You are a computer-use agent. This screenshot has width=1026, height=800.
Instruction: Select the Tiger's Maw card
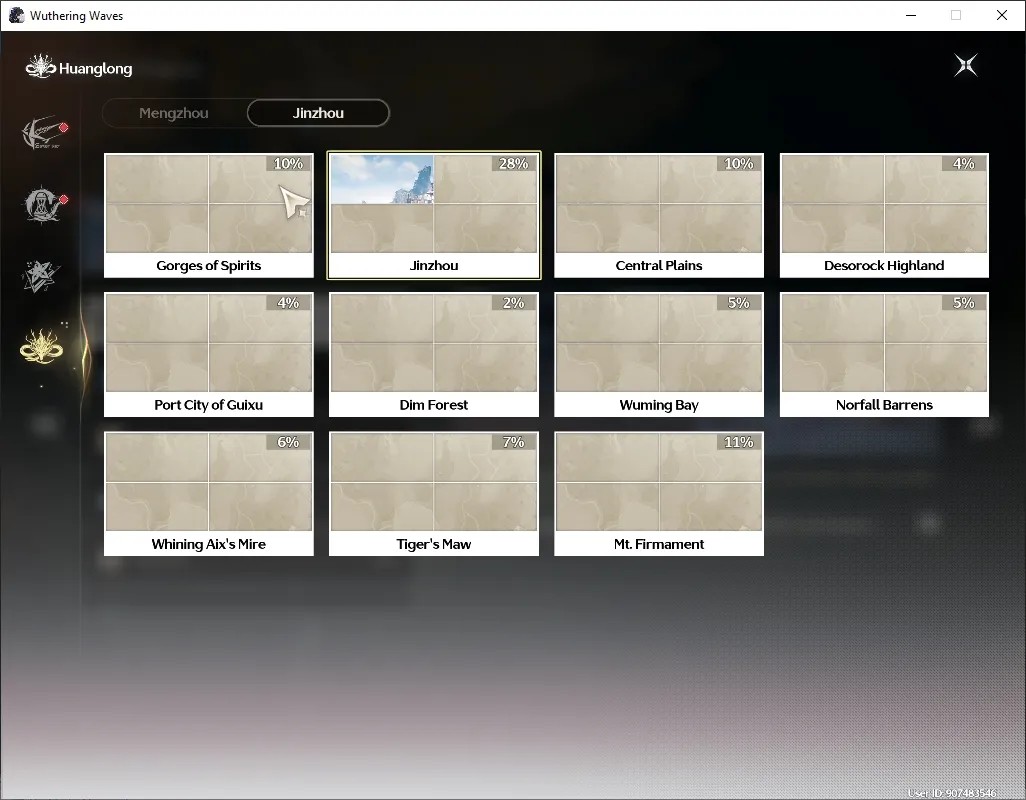[x=434, y=494]
